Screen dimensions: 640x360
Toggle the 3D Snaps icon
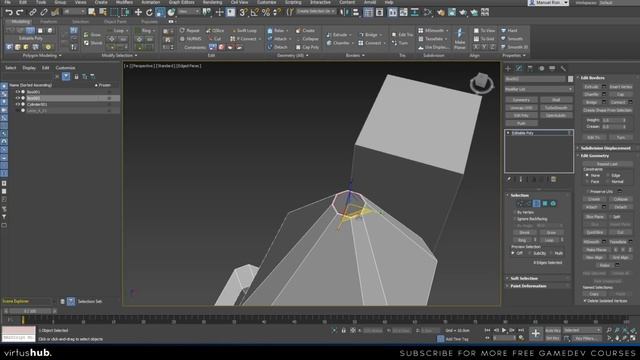point(243,12)
